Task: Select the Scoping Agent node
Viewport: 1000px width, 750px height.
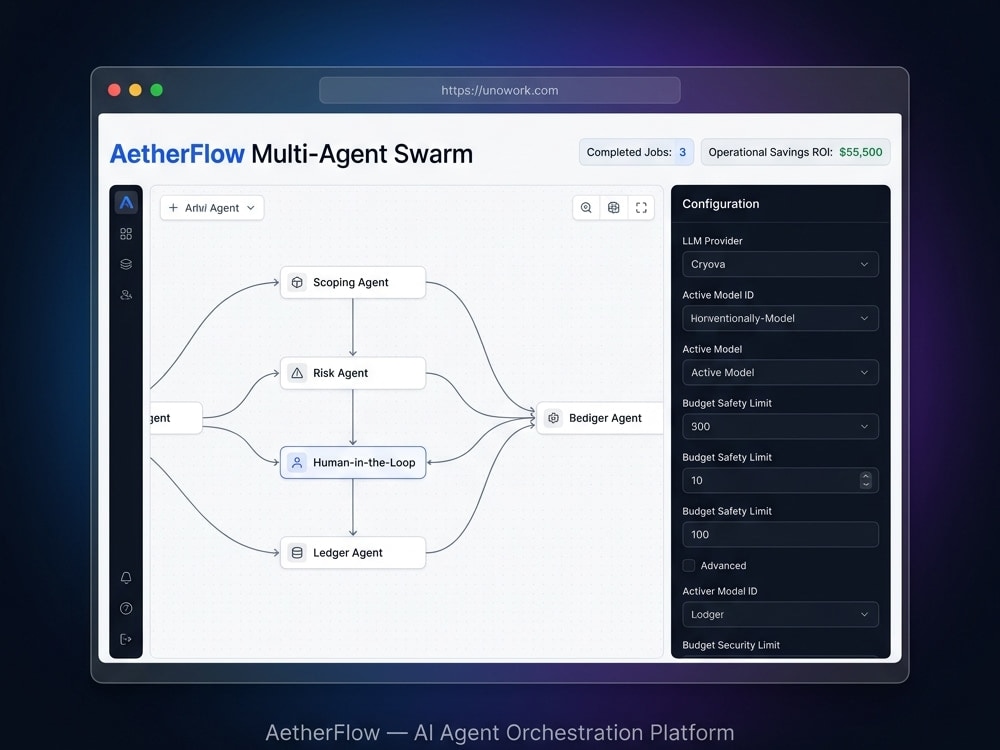Action: [353, 283]
